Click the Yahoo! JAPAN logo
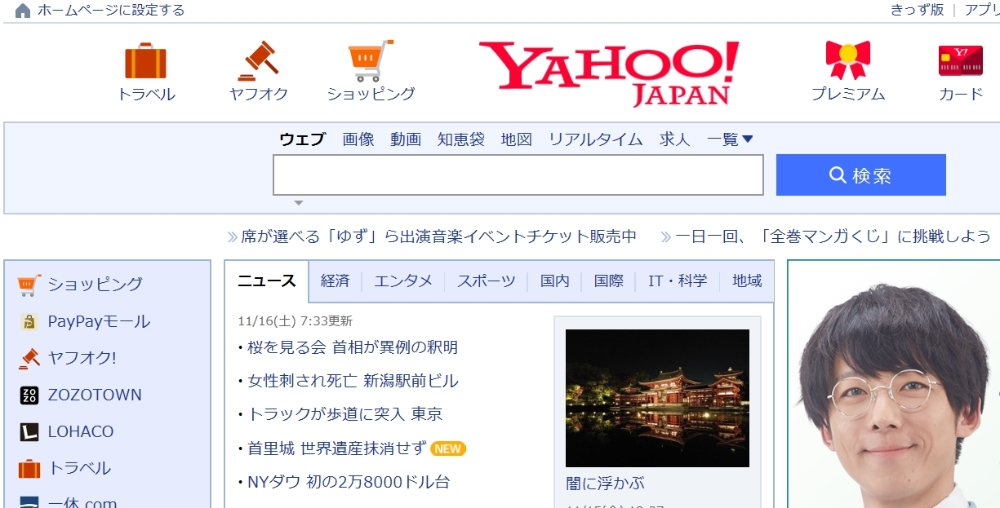1000x508 pixels. click(609, 73)
